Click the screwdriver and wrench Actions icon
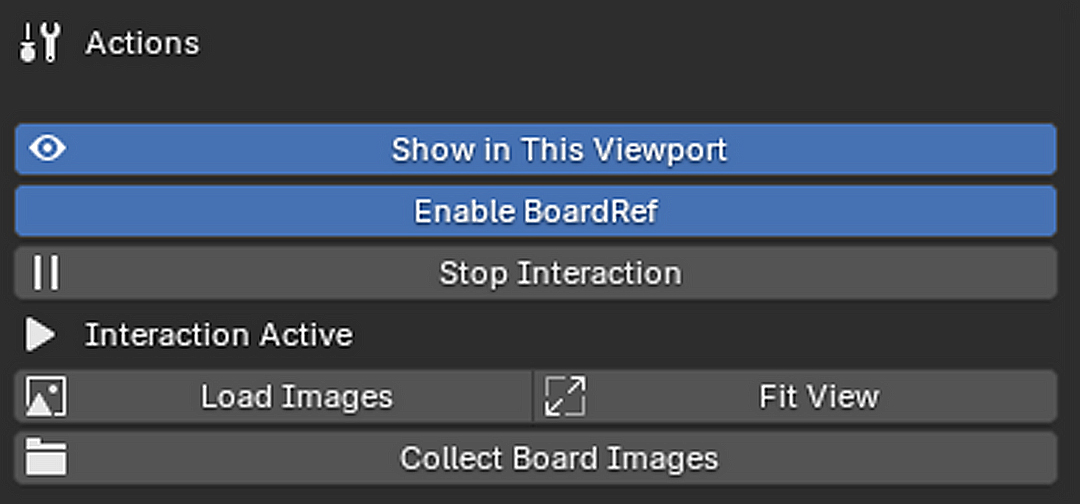This screenshot has height=504, width=1080. coord(41,43)
